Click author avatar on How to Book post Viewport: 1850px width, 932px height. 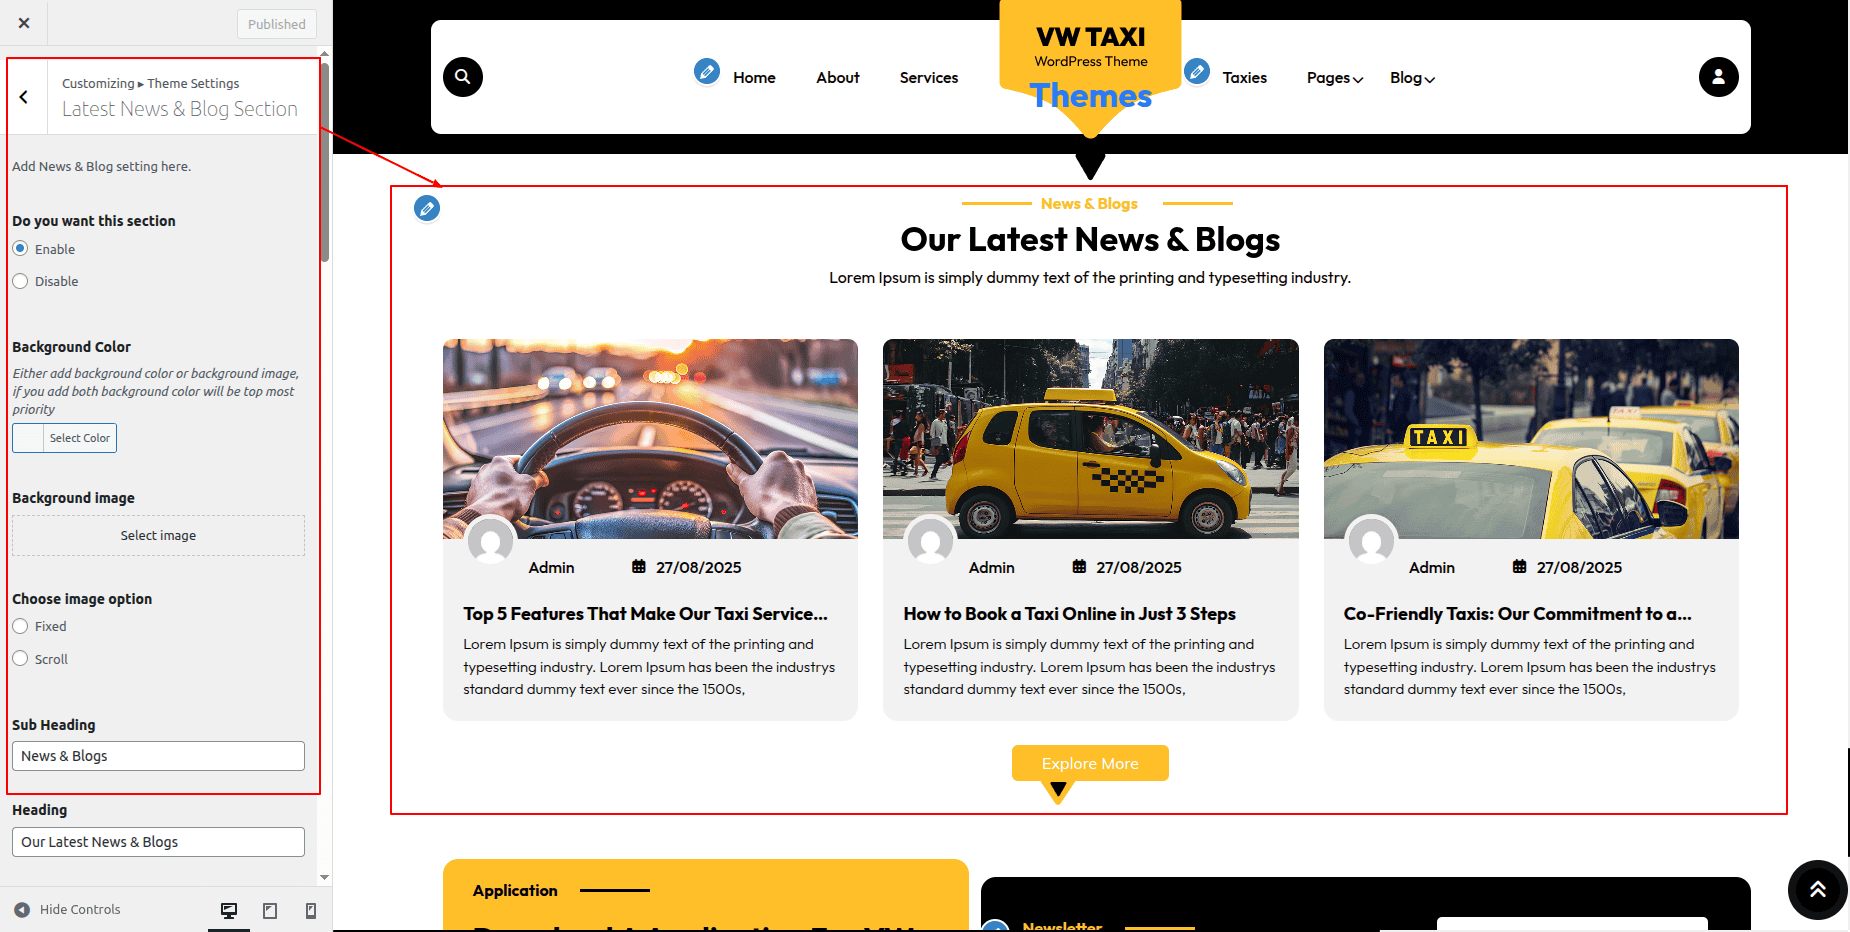click(931, 540)
